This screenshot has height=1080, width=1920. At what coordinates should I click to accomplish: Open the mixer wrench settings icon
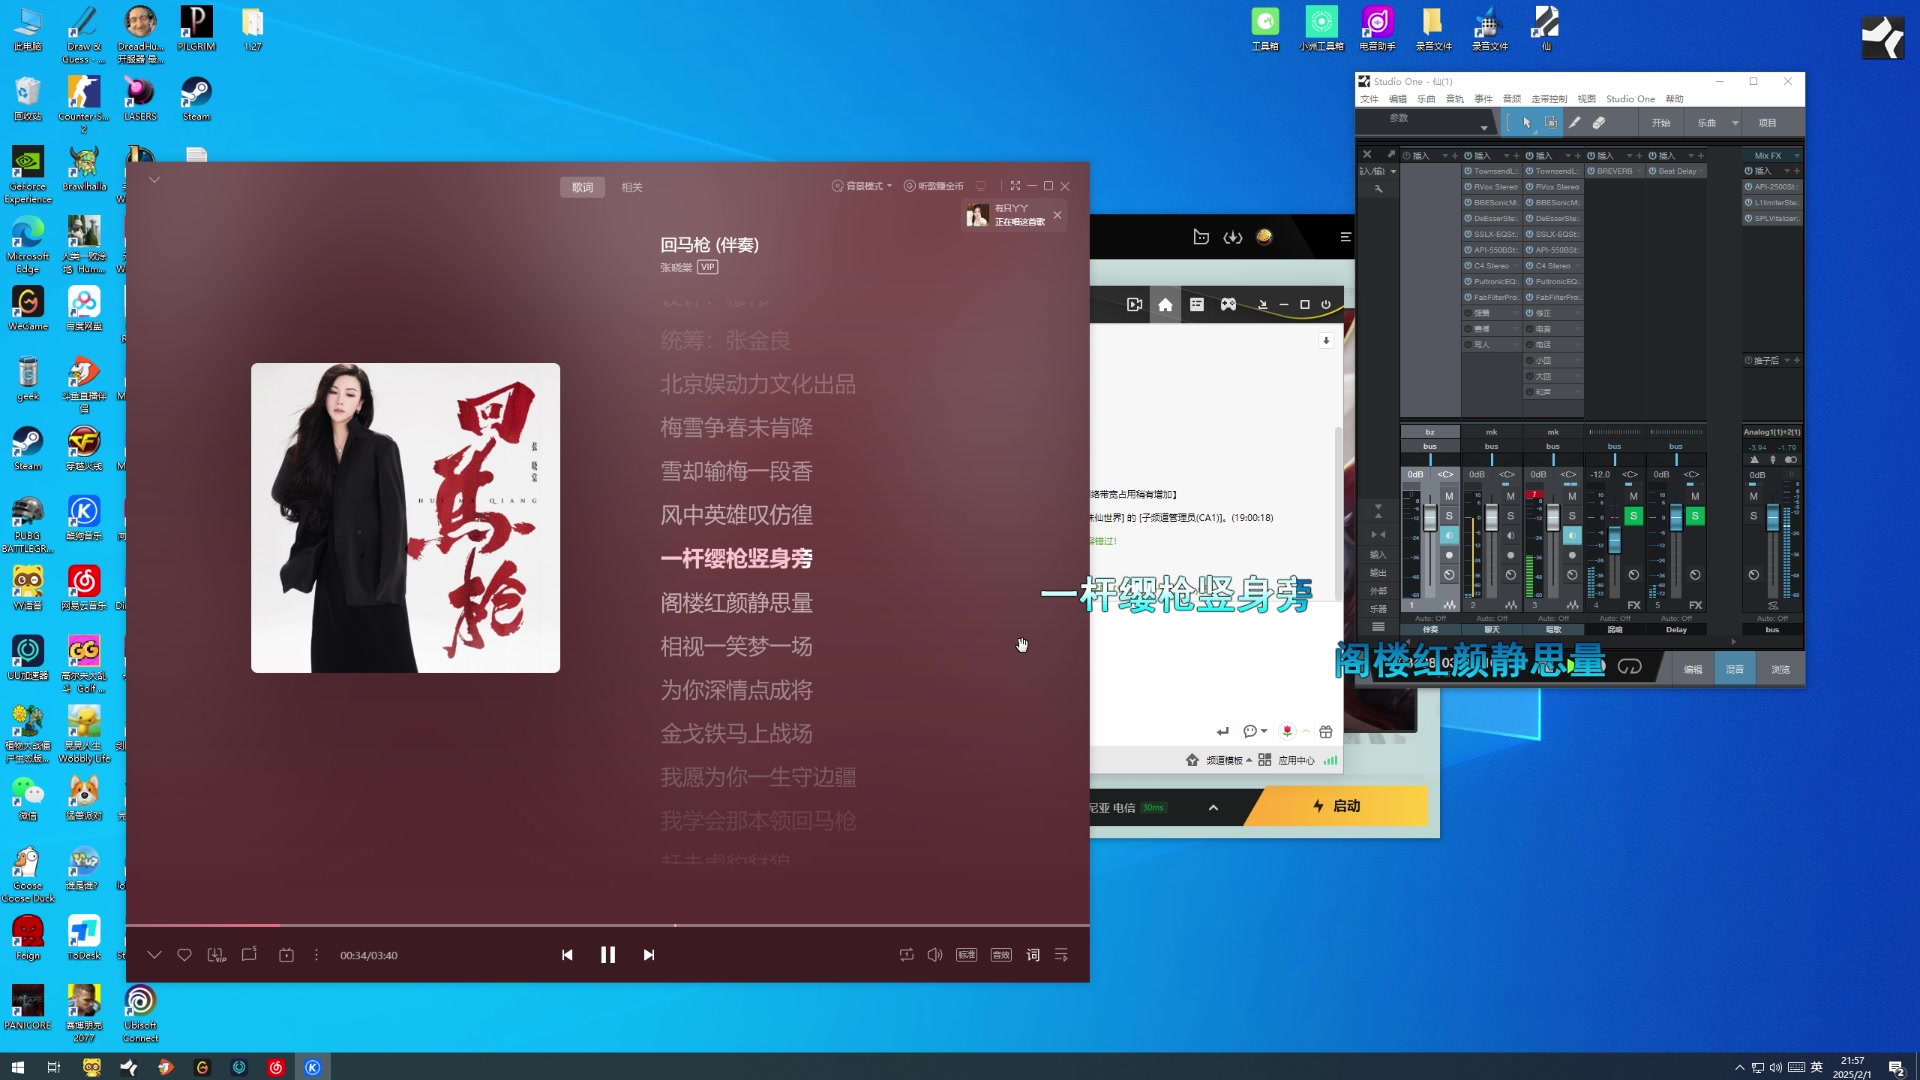[1378, 188]
